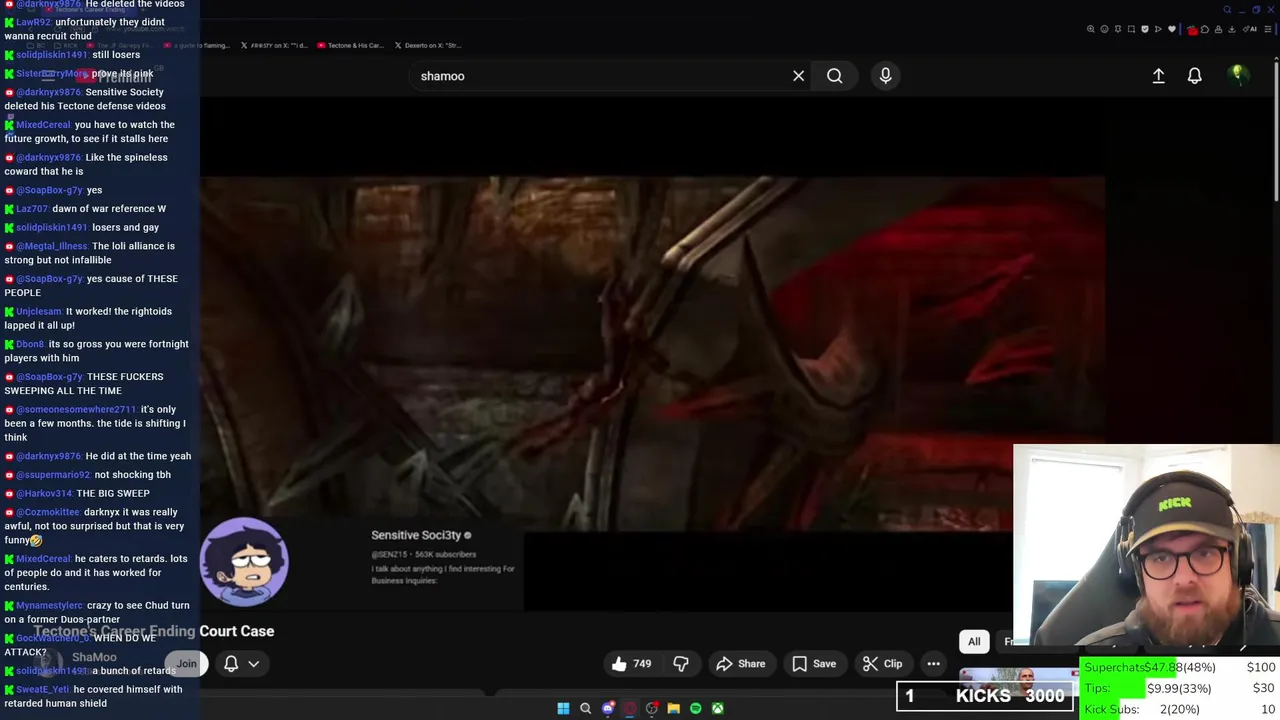This screenshot has width=1280, height=720.
Task: Click the browser send arrow icon
Action: pyautogui.click(x=1158, y=29)
